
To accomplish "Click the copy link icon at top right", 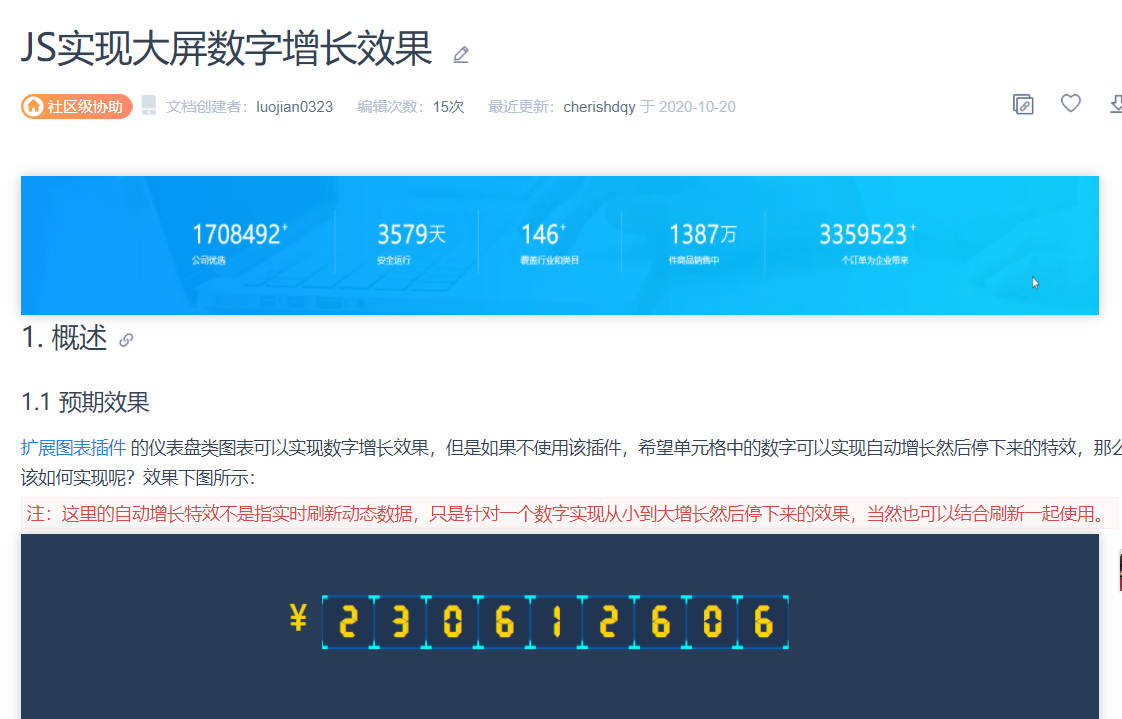I will tap(1023, 104).
